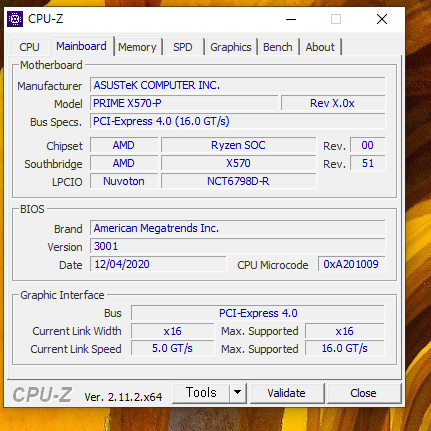Select American Megatrends Inc. BIOS brand
Screen dimensions: 431x431
point(237,228)
